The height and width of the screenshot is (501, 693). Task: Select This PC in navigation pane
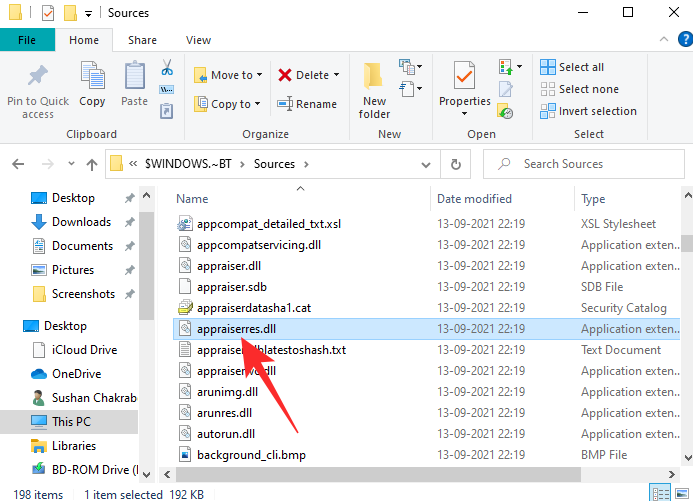[x=73, y=421]
